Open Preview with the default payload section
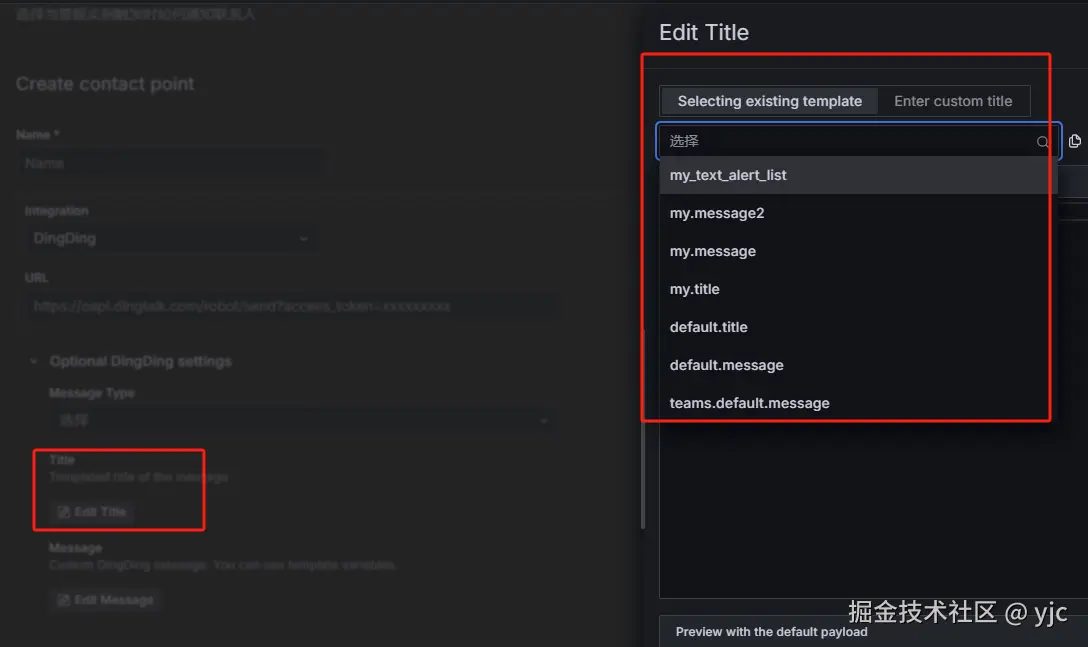This screenshot has height=647, width=1088. (x=771, y=632)
